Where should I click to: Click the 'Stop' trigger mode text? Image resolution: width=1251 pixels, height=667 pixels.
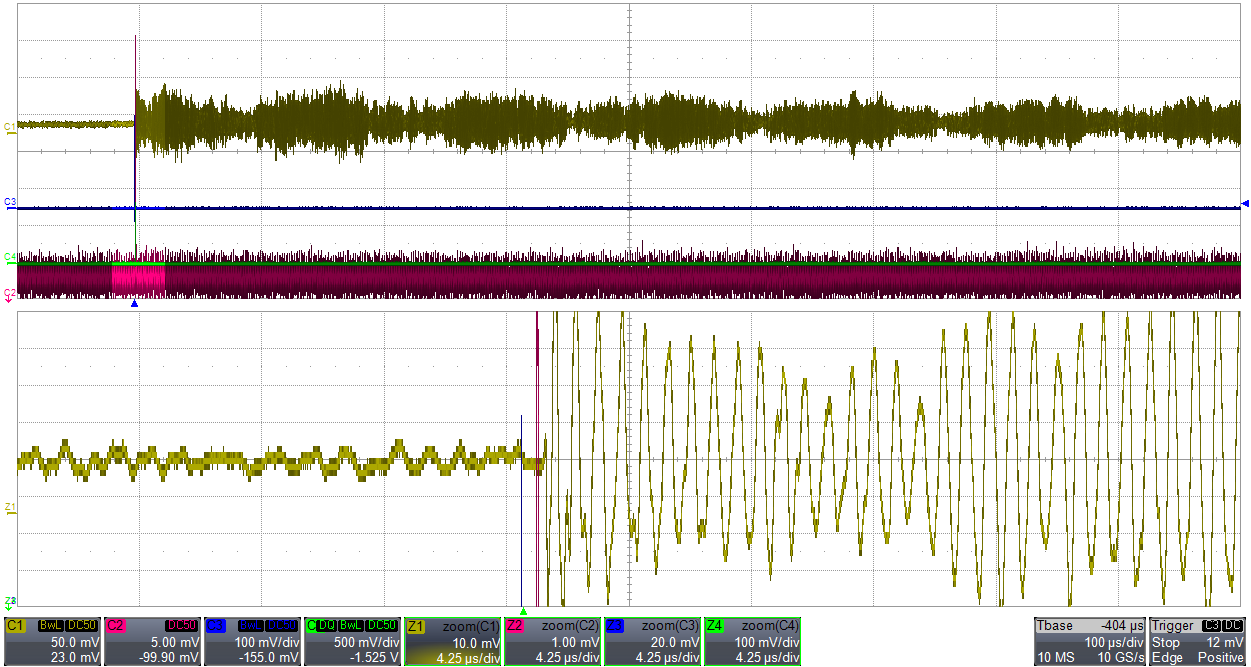pyautogui.click(x=1166, y=642)
